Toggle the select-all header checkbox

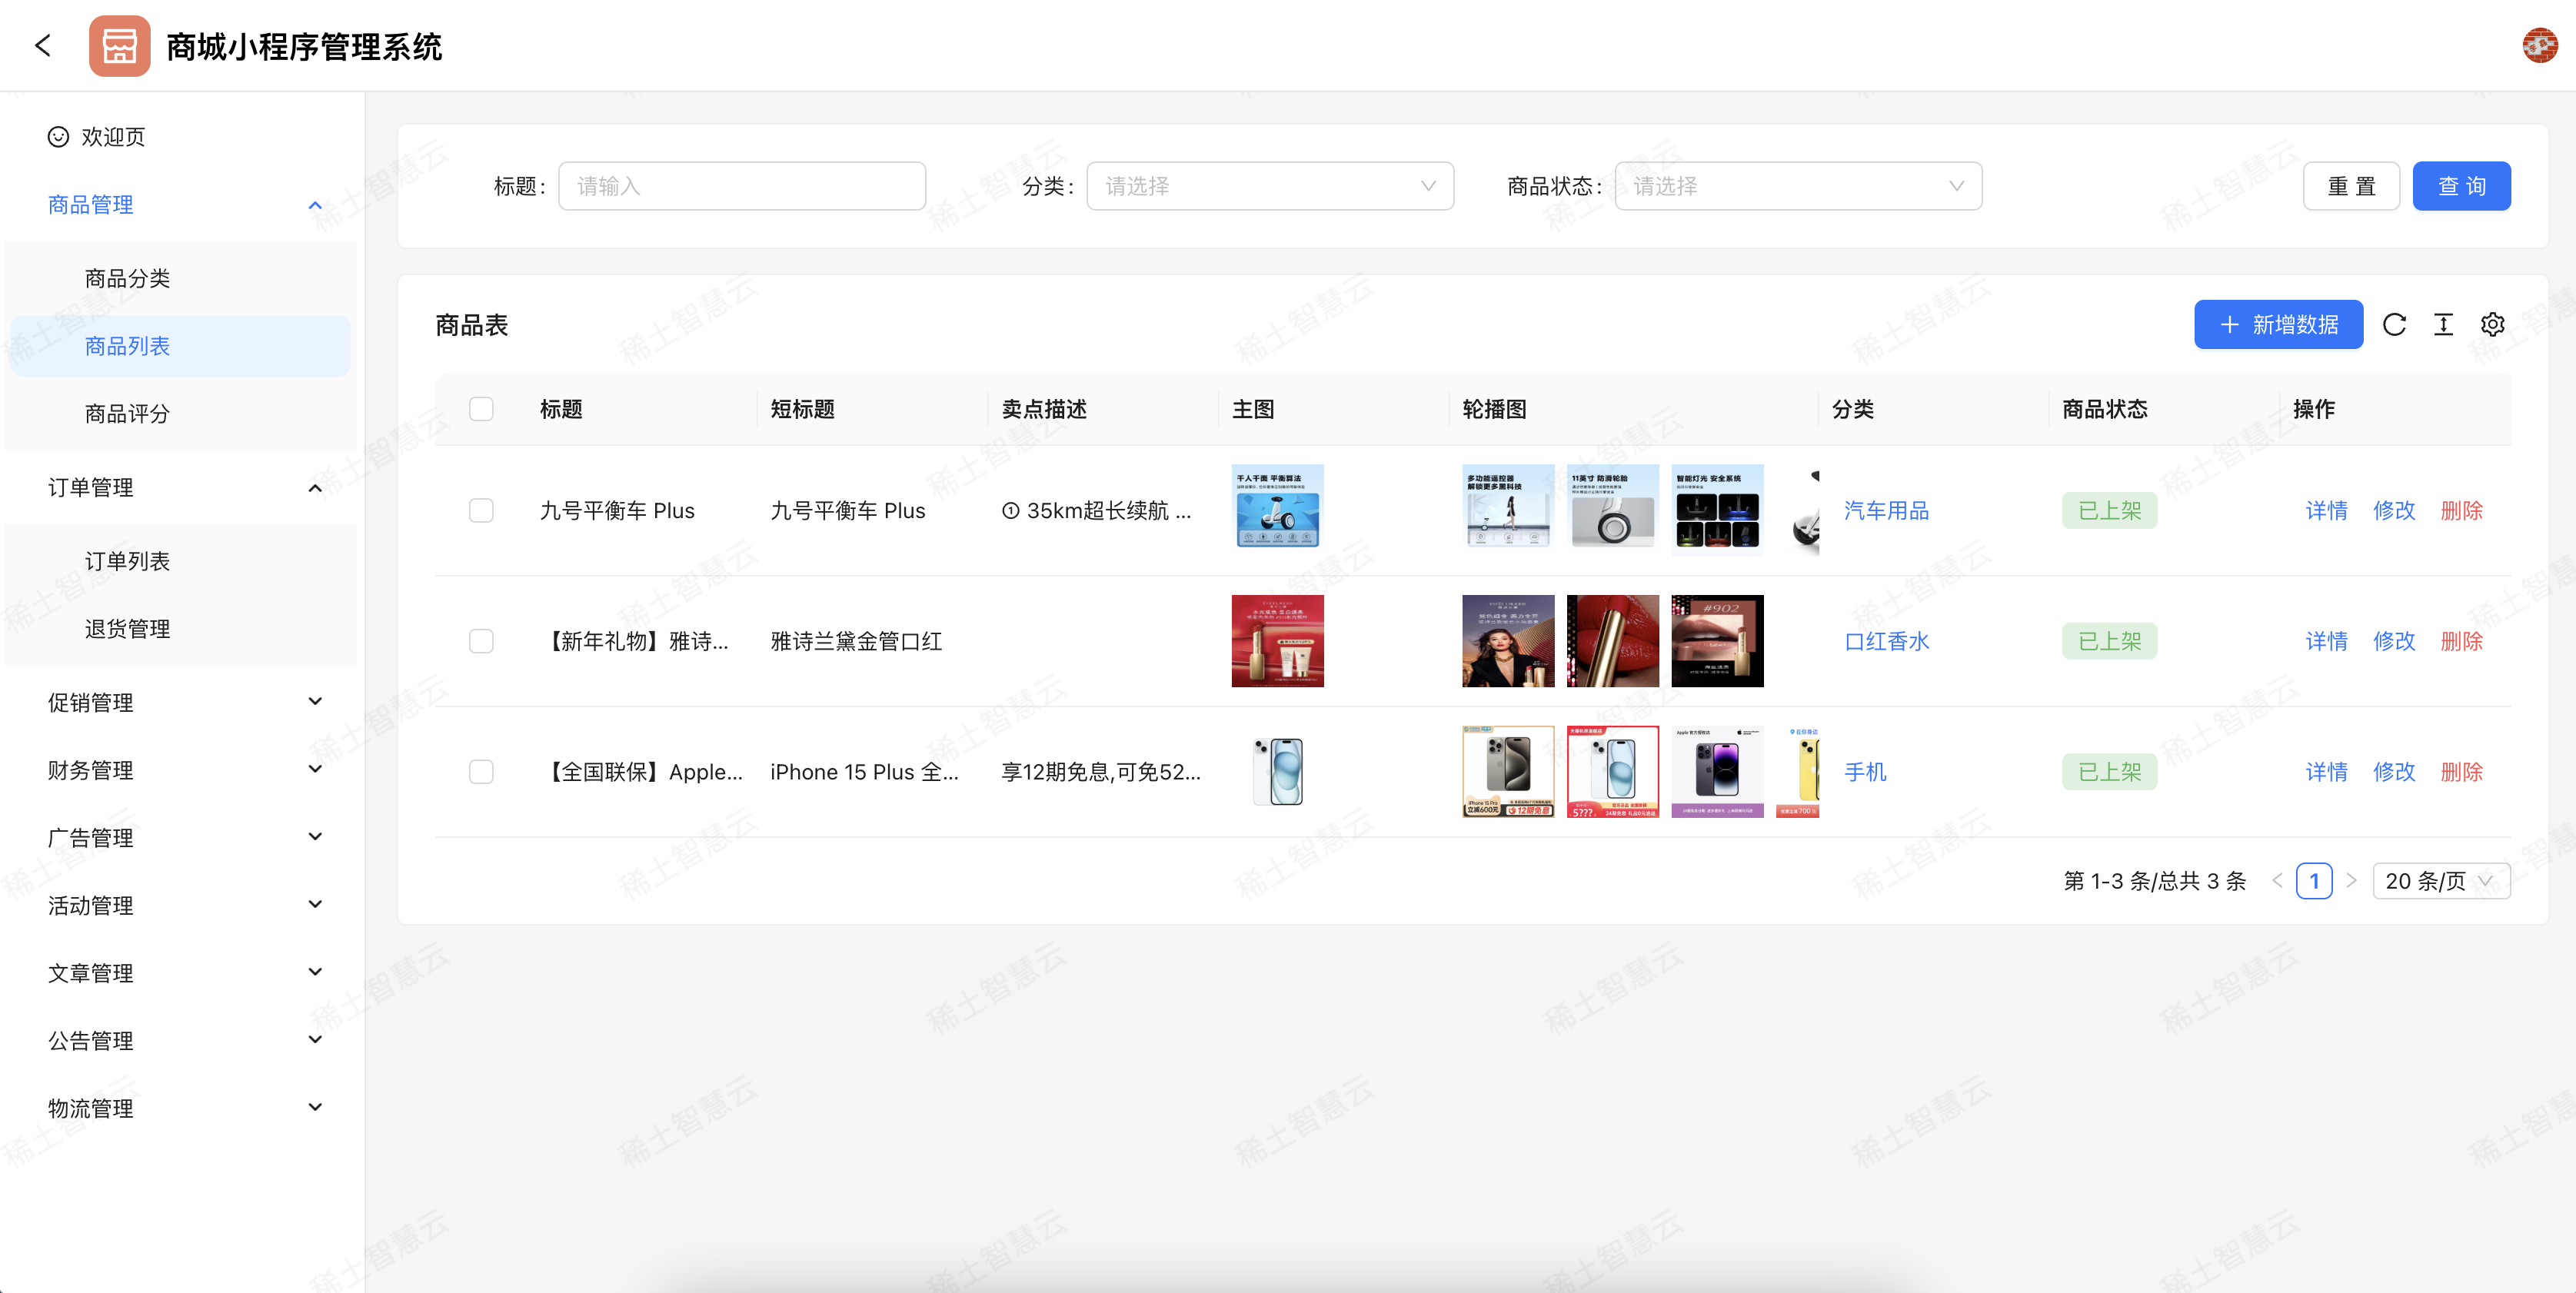pyautogui.click(x=481, y=409)
